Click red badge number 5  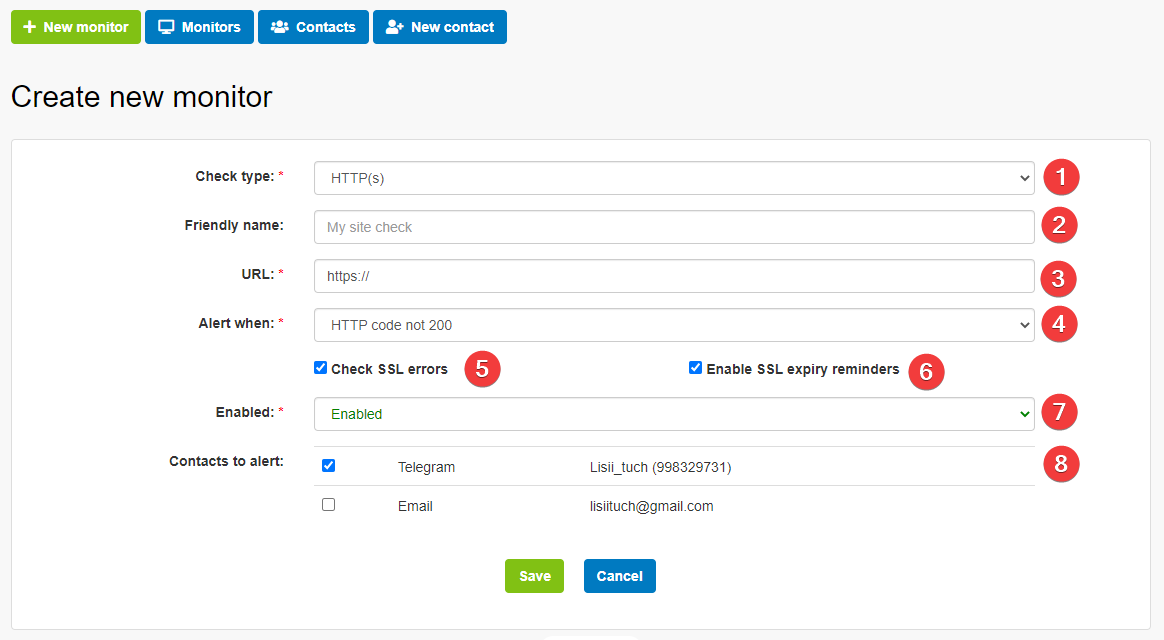click(x=482, y=368)
